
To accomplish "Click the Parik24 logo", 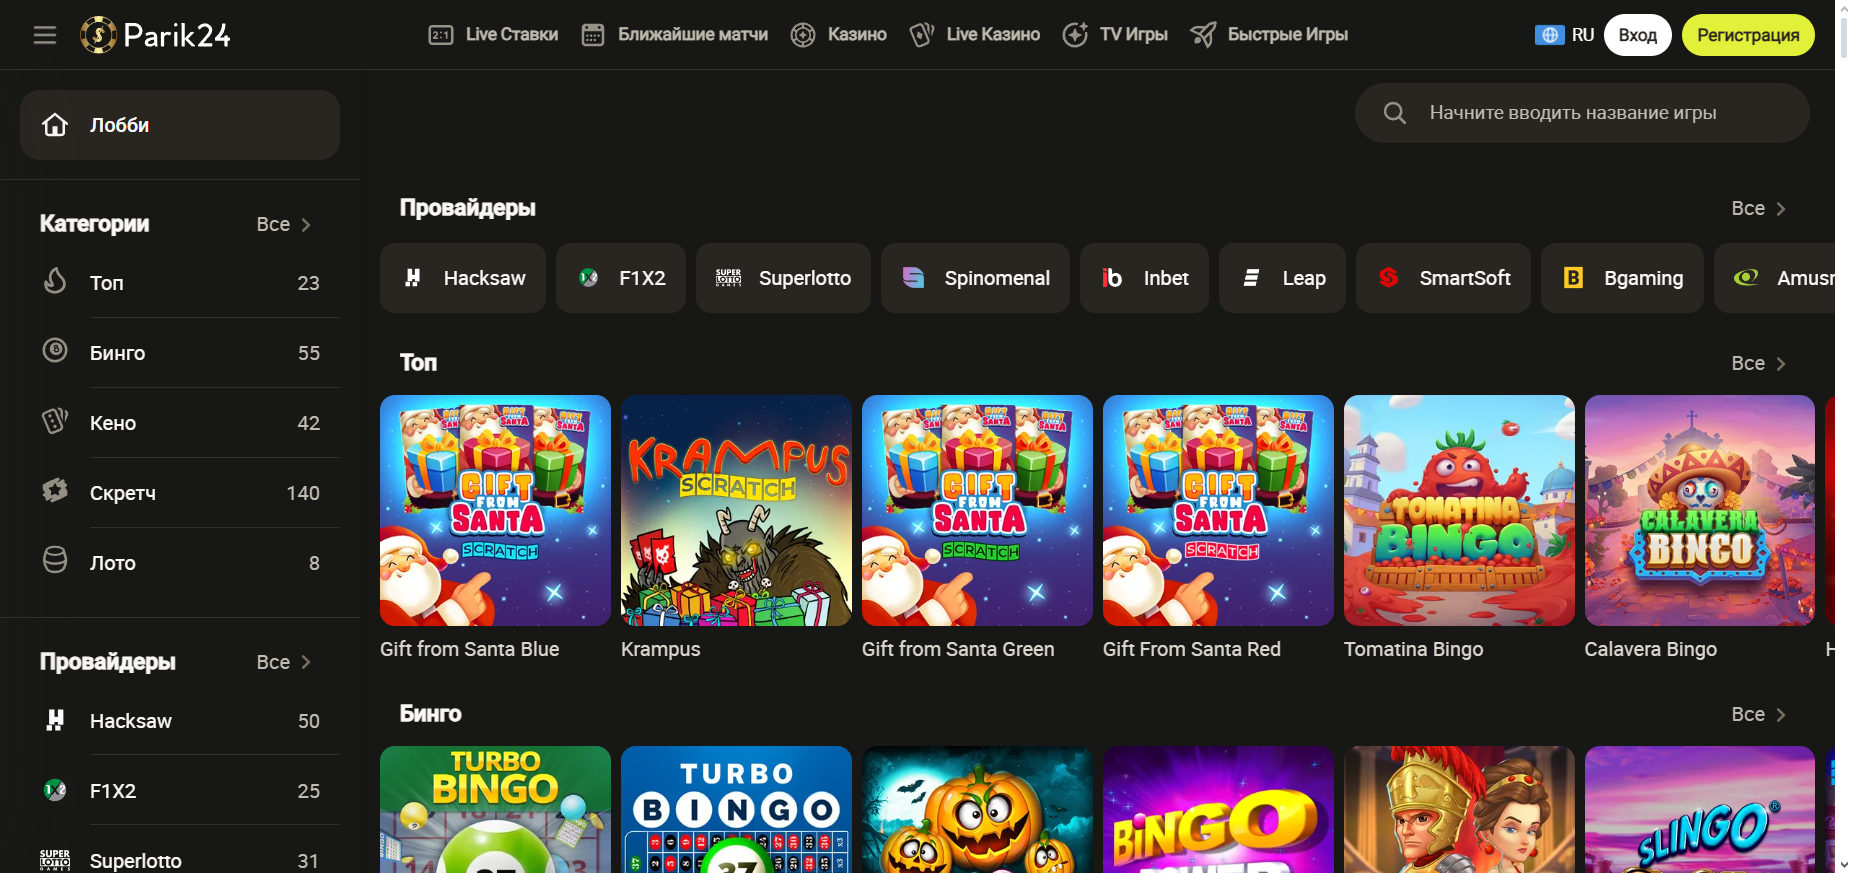I will (x=155, y=35).
